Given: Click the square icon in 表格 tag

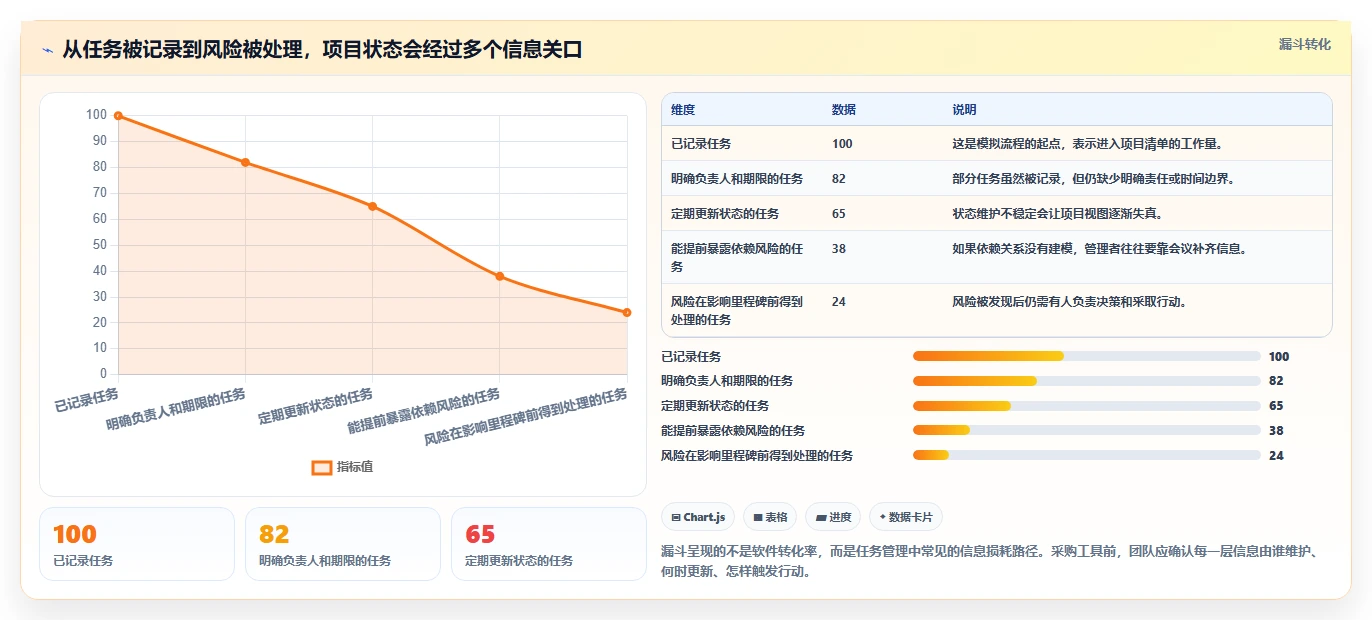Looking at the screenshot, I should (758, 518).
